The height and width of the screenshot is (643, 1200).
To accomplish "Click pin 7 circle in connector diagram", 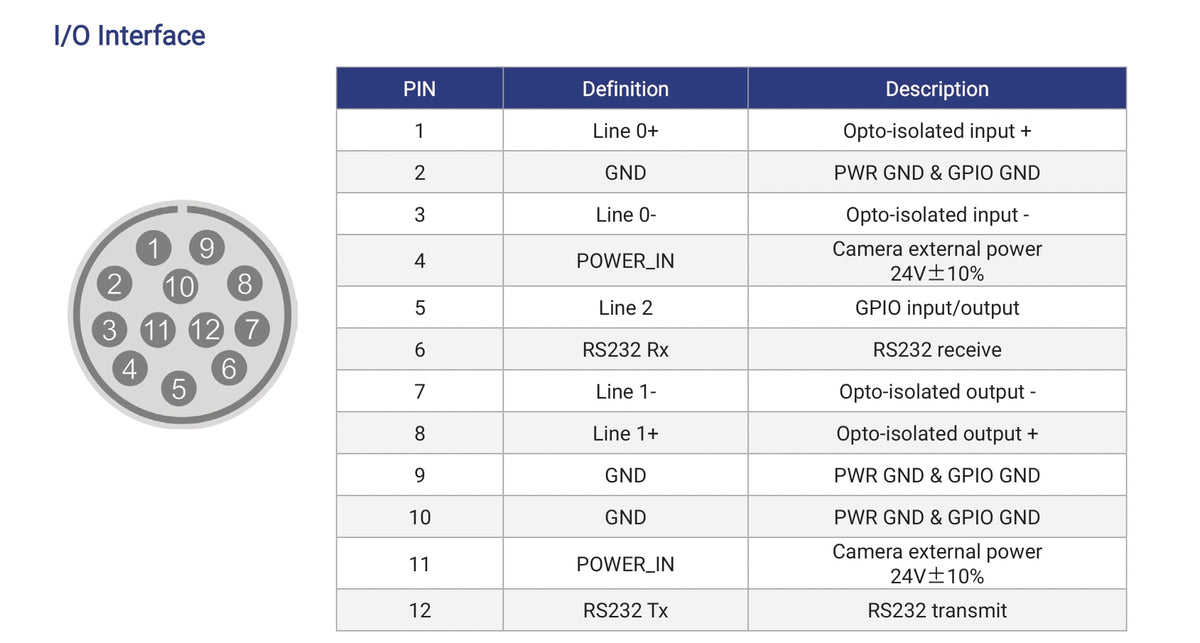I will tap(252, 328).
